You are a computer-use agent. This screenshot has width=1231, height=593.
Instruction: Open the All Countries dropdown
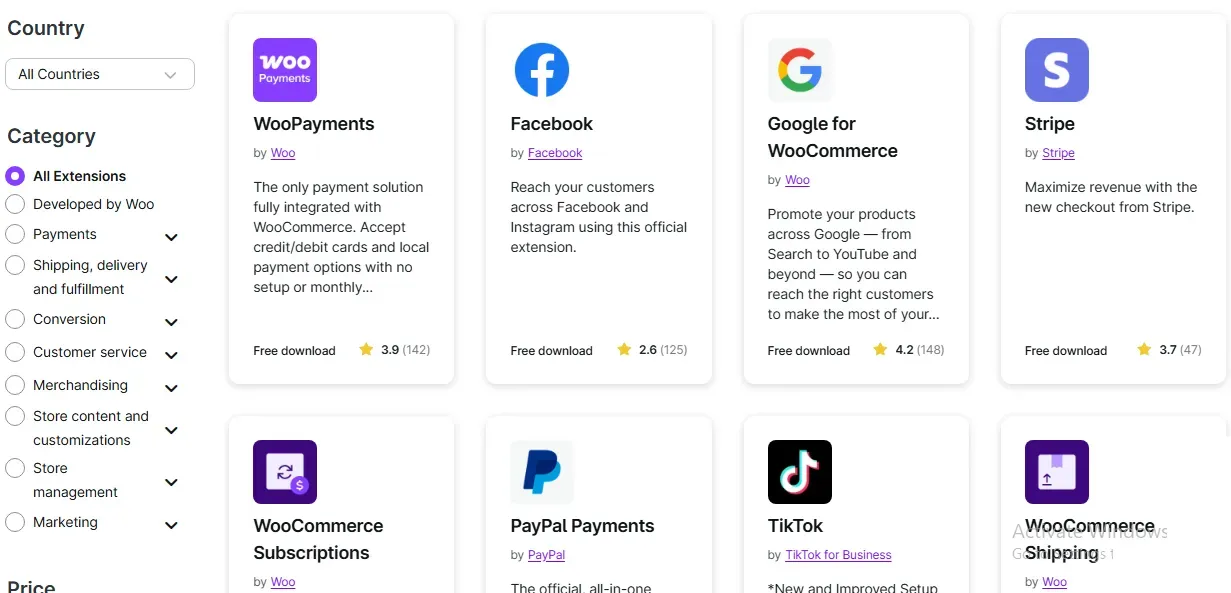(x=99, y=74)
